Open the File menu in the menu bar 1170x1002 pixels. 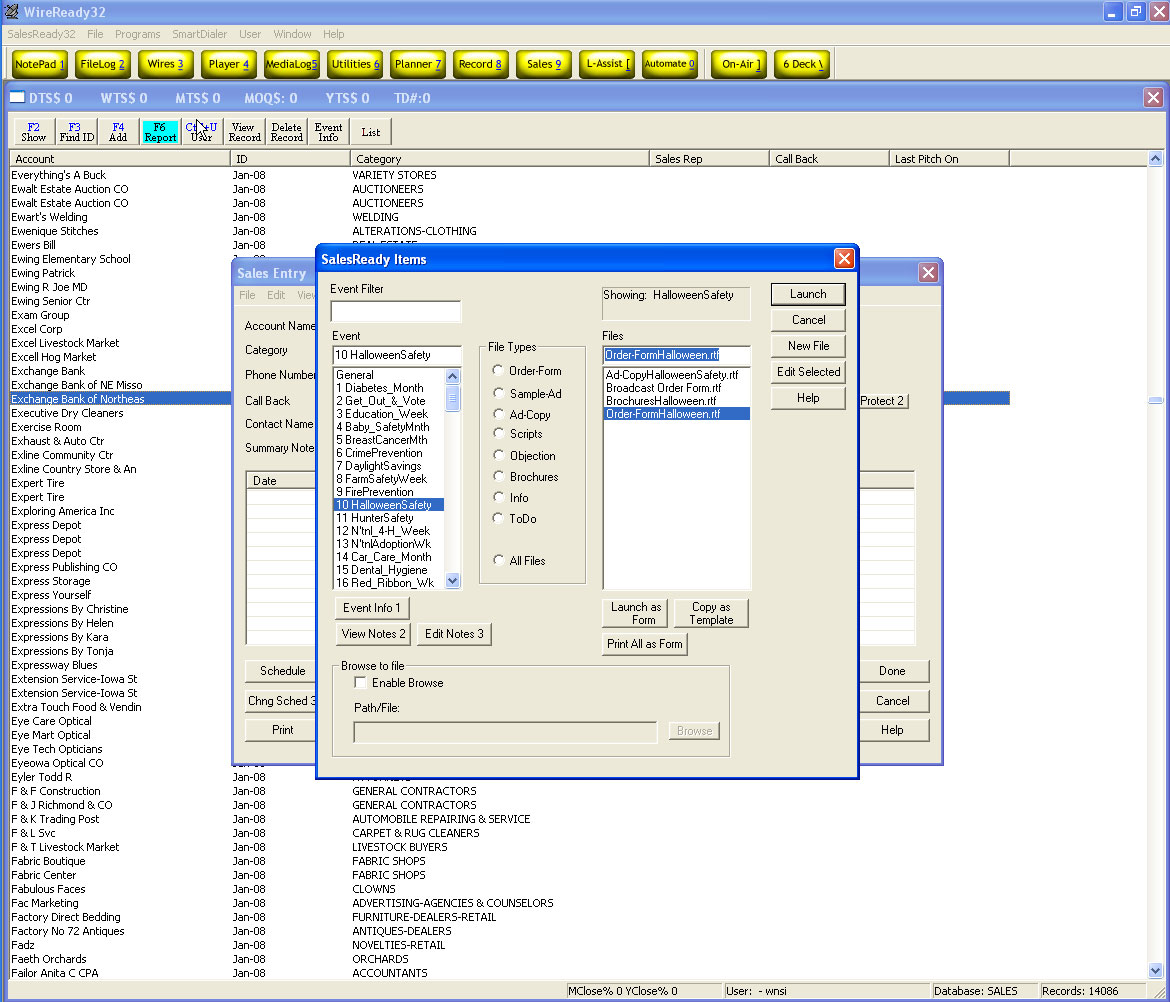coord(95,34)
